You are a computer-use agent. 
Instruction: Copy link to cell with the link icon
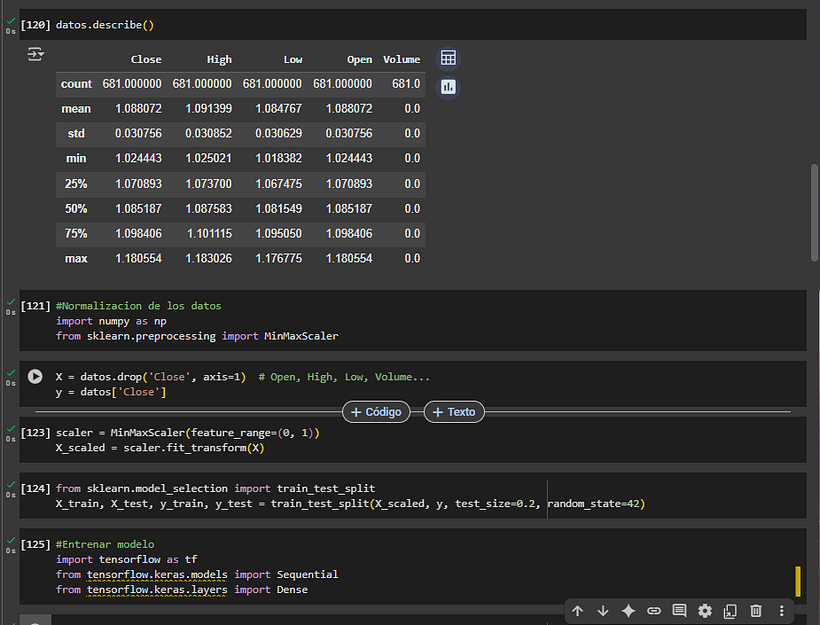click(654, 610)
